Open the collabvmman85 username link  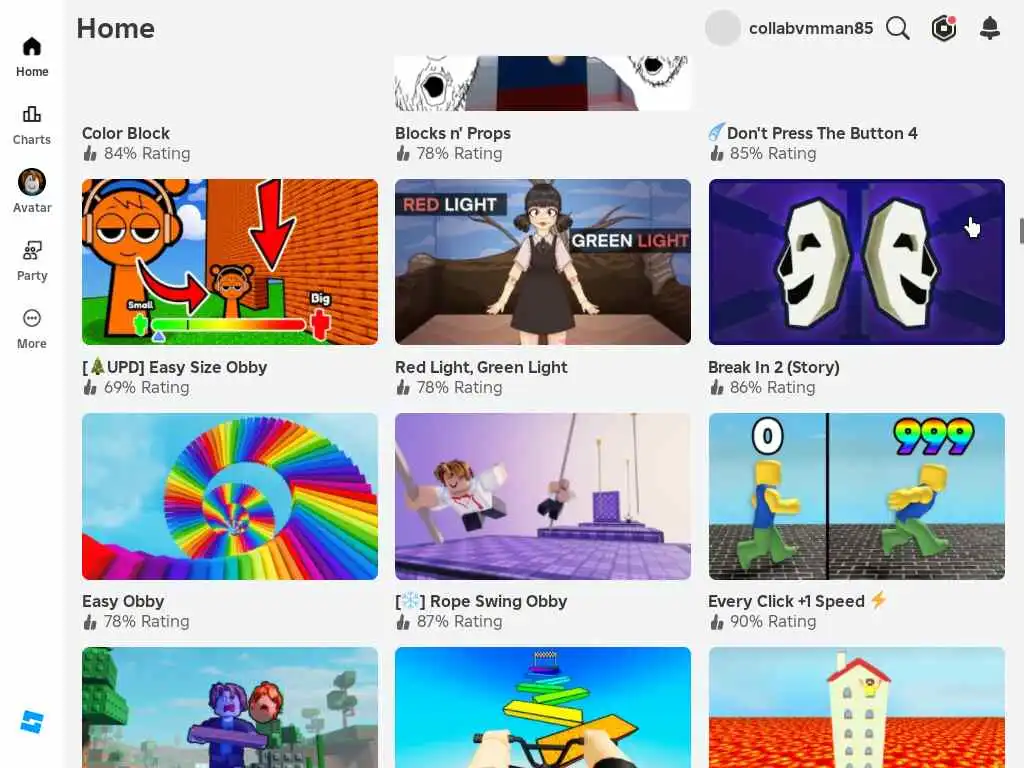point(810,28)
